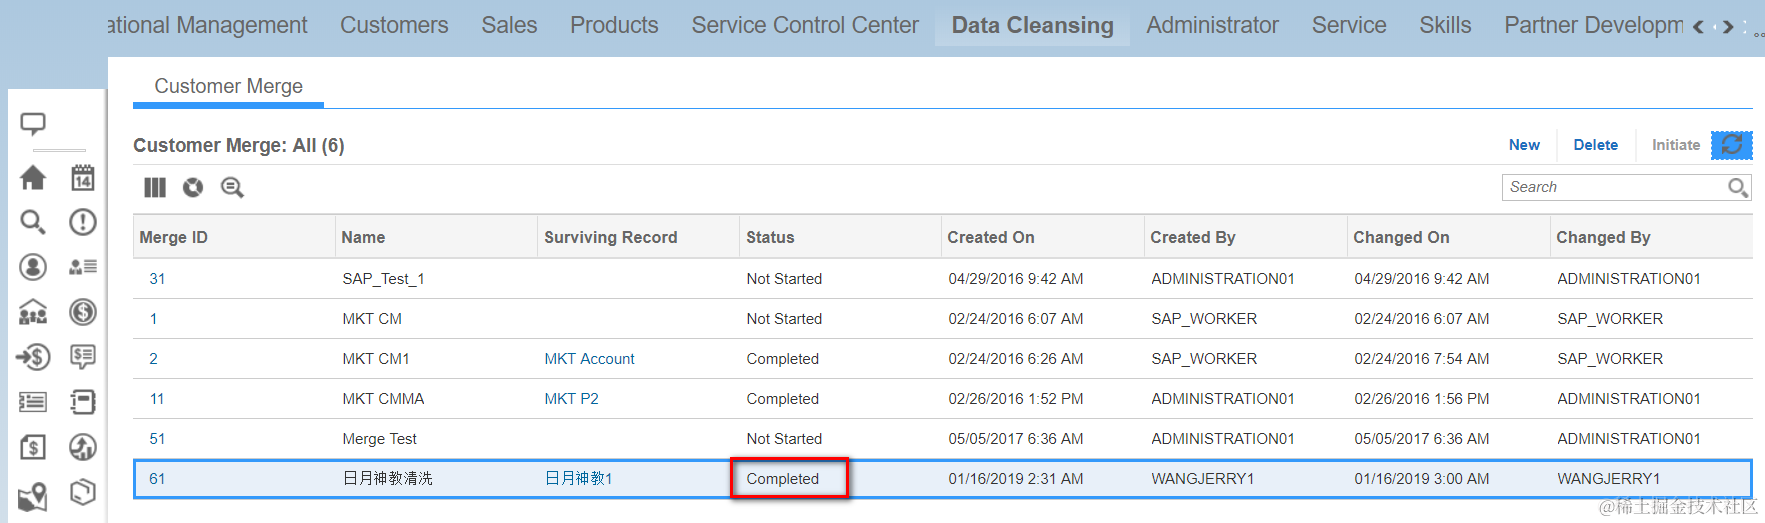Open the column settings icon
This screenshot has height=523, width=1765.
click(x=155, y=187)
